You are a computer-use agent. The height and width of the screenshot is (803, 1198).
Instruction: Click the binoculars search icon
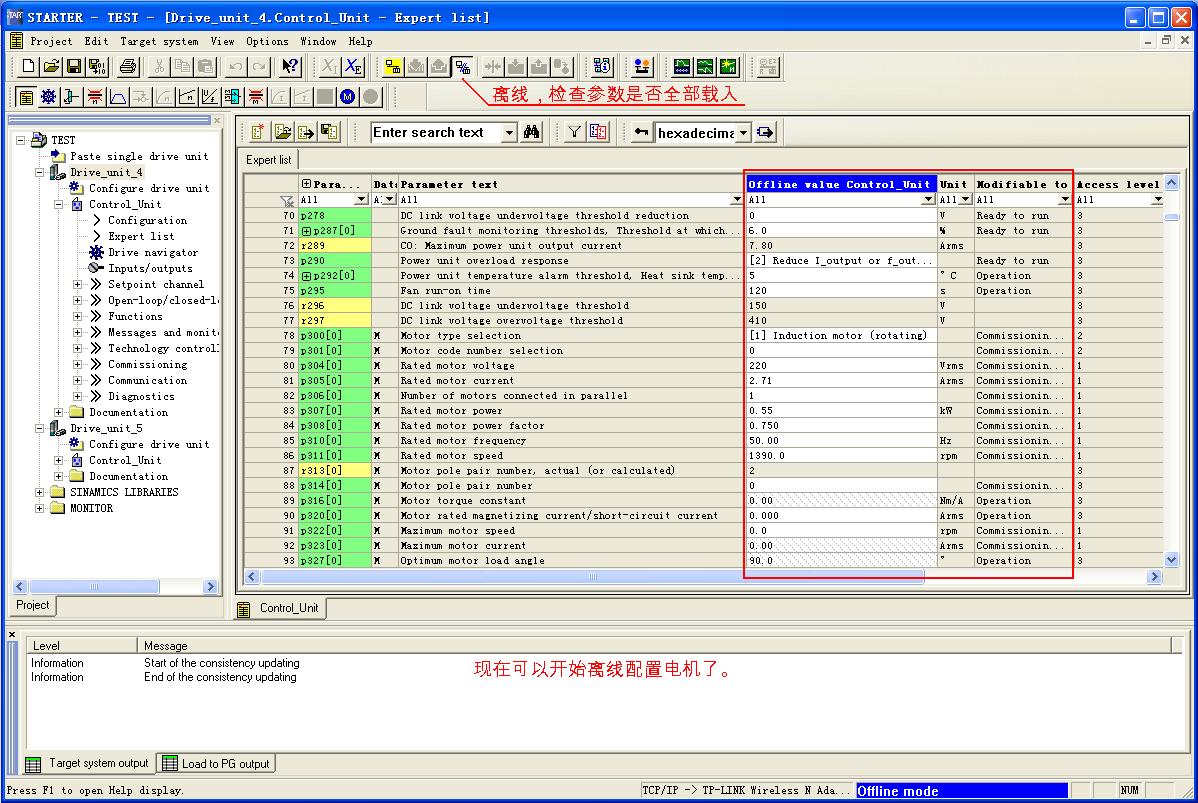tap(532, 132)
